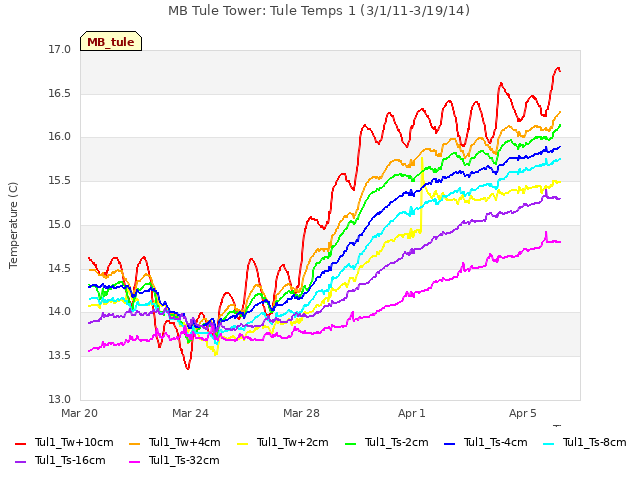Click the Tul1_Ts-8cm legend label
Image resolution: width=640 pixels, height=480 pixels.
click(x=595, y=442)
